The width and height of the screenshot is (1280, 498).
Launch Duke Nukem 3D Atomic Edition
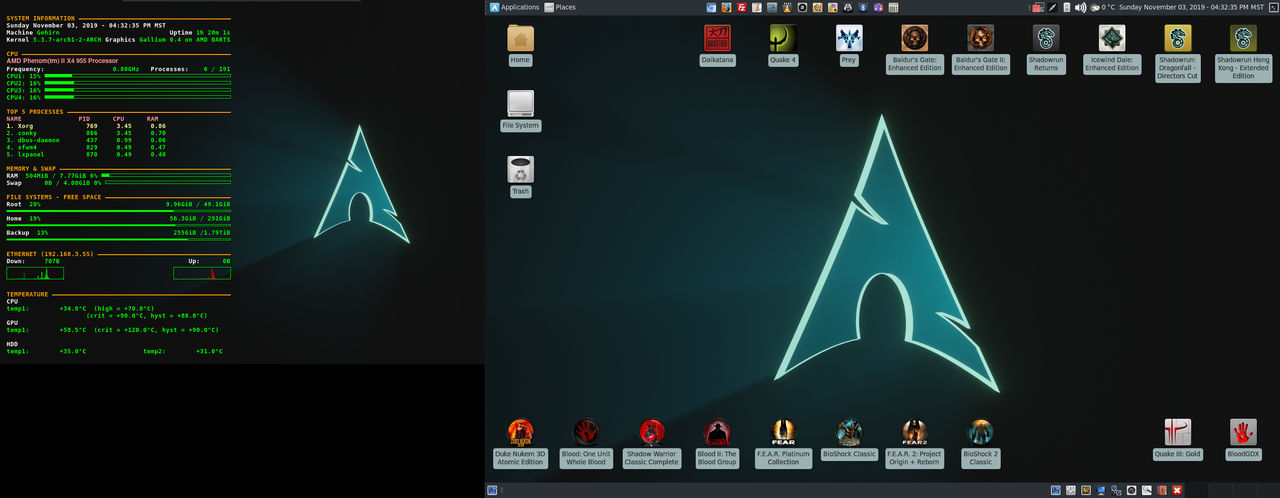520,432
